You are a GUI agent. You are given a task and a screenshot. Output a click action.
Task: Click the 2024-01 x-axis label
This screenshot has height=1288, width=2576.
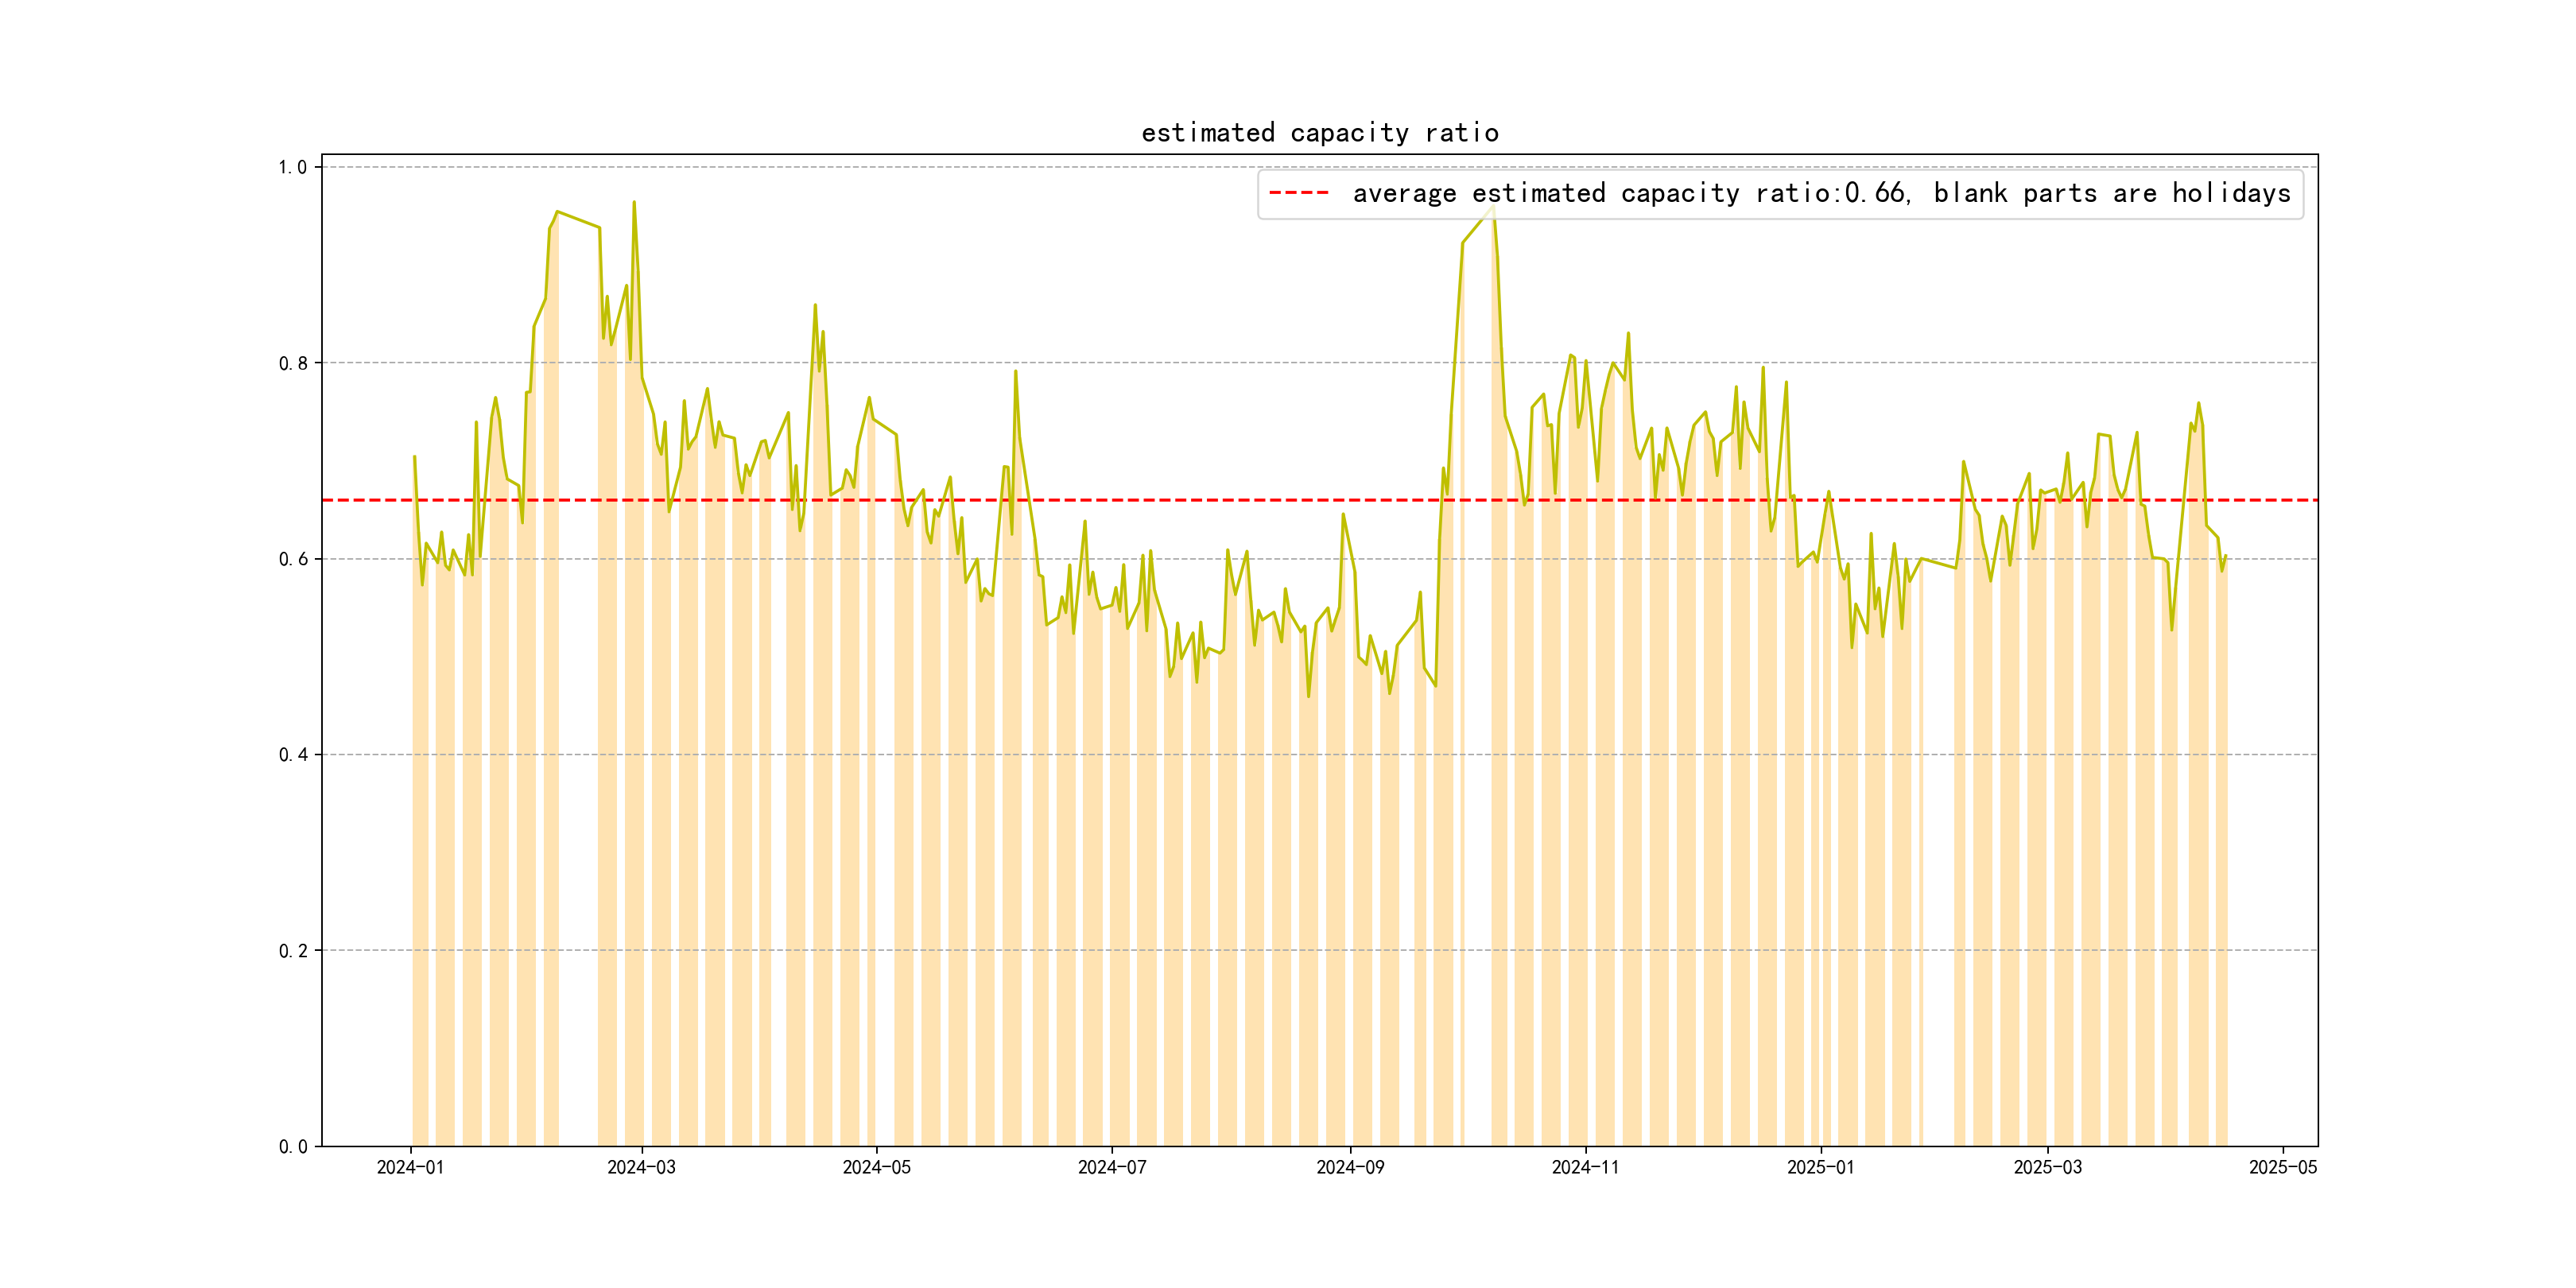click(x=410, y=1167)
